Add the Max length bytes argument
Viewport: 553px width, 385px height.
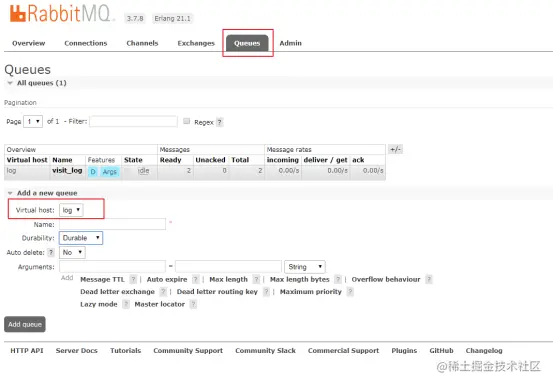[300, 280]
